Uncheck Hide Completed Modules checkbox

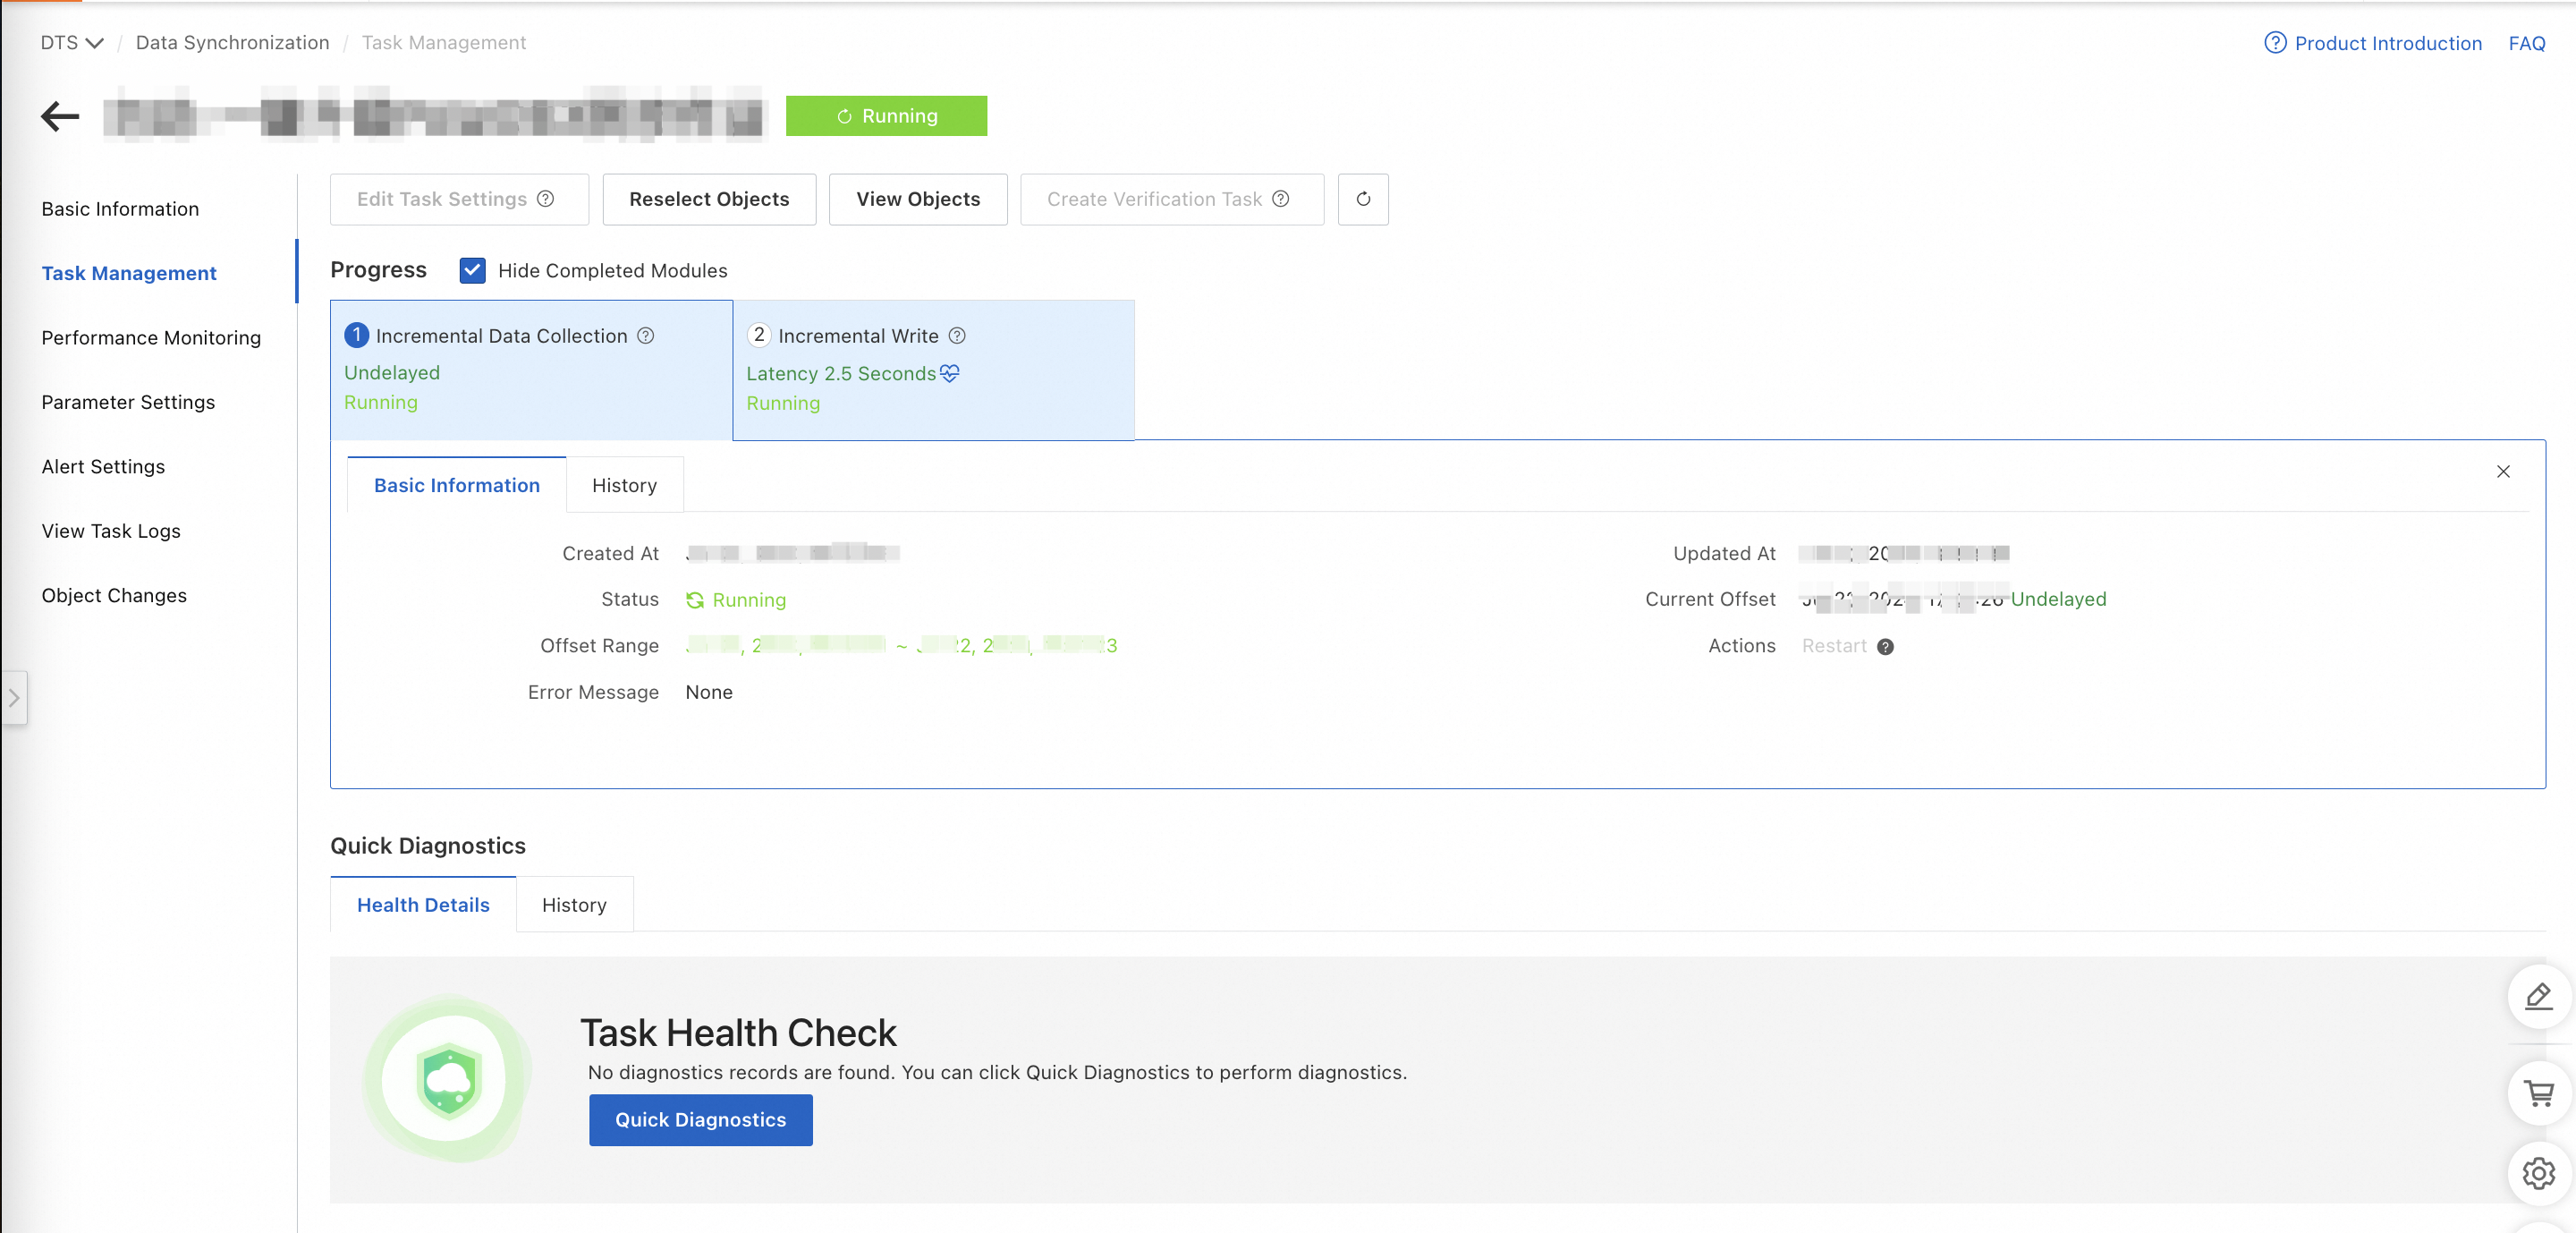472,271
